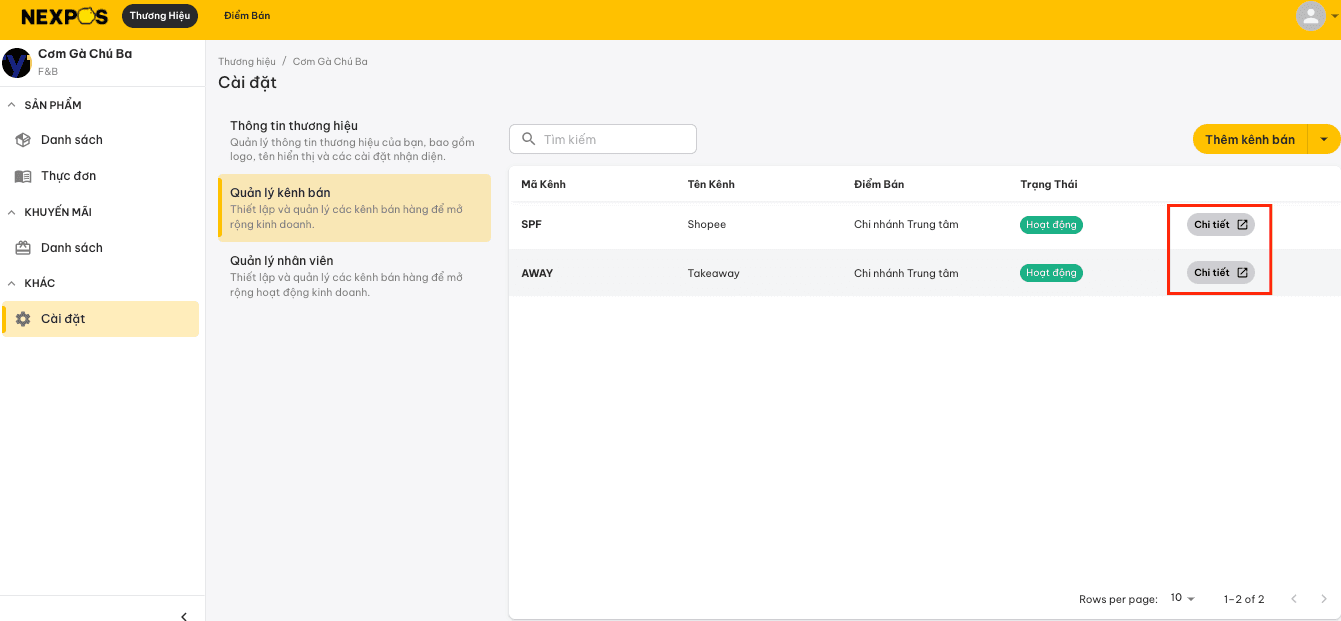1341x621 pixels.
Task: Click the 1–2 of 2 pagination text
Action: (1244, 599)
